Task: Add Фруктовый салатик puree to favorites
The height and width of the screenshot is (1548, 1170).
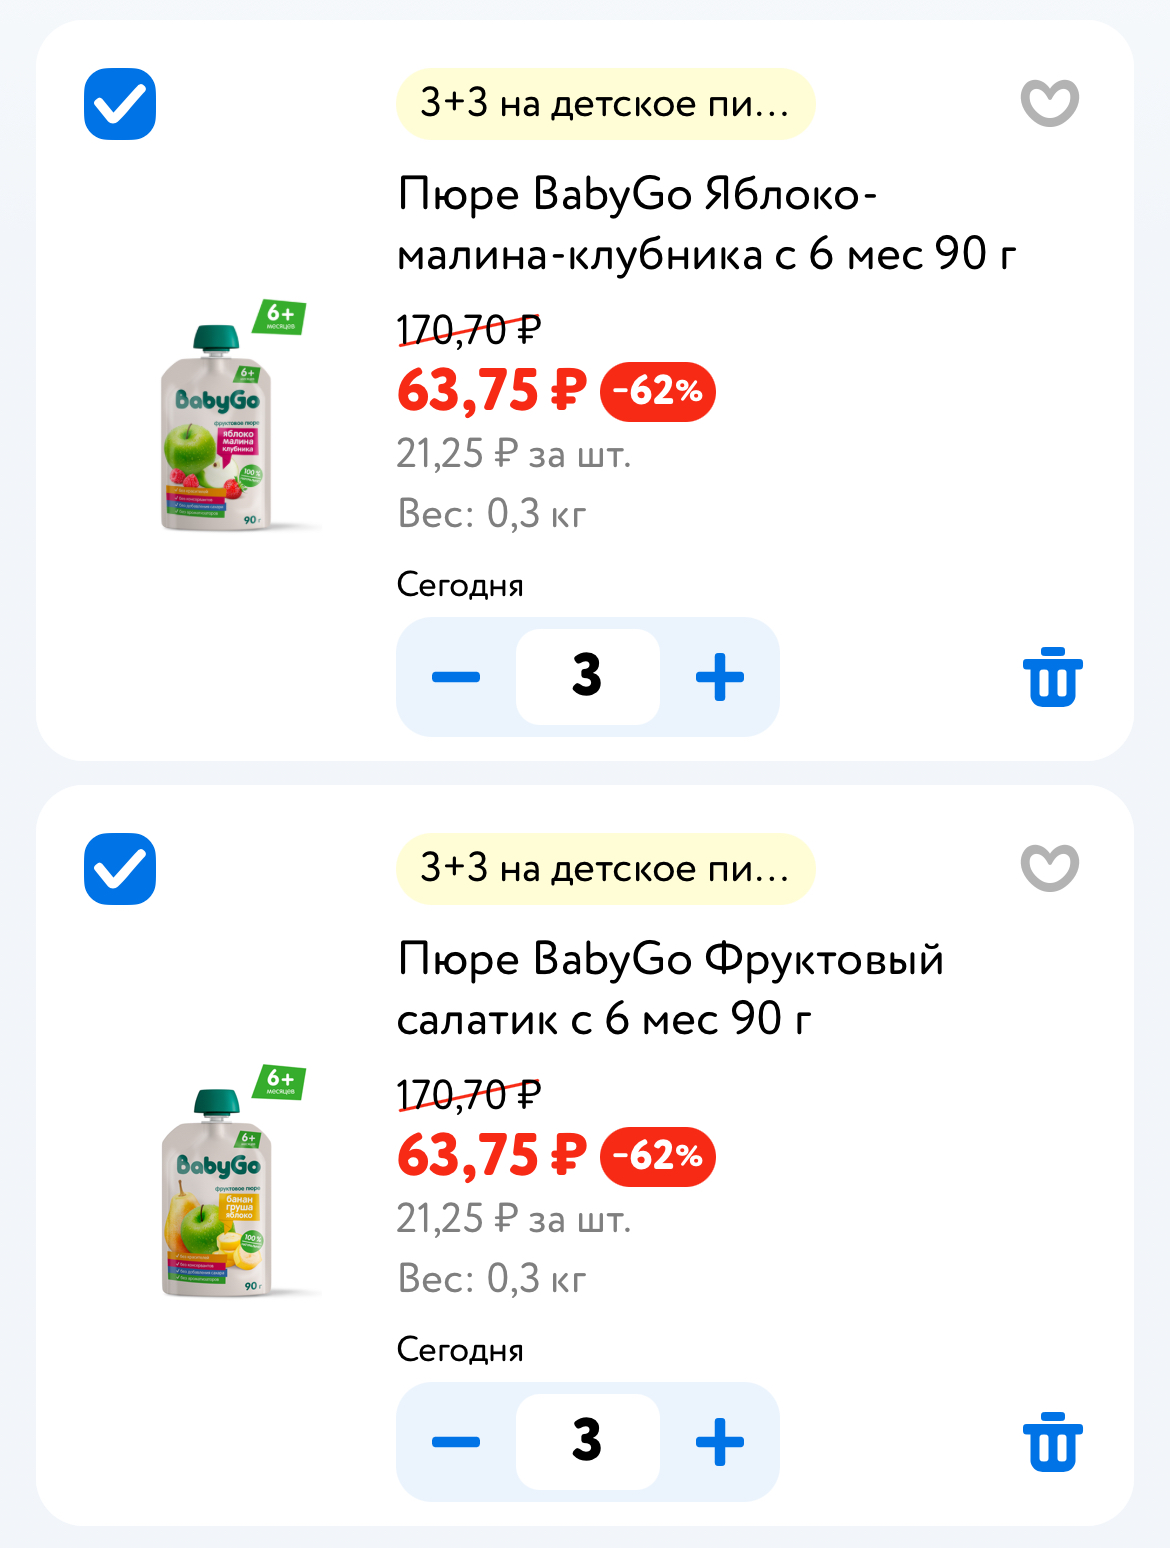Action: (1049, 868)
